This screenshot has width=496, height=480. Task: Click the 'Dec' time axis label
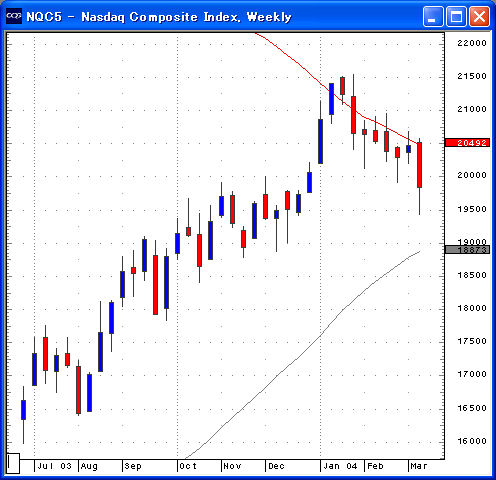tap(276, 466)
